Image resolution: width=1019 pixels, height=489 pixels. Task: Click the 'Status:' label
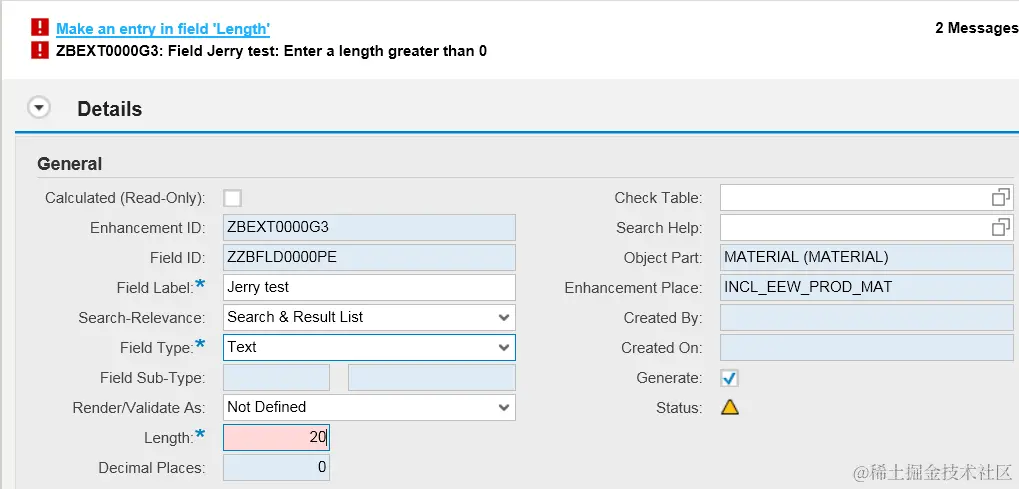click(x=679, y=408)
